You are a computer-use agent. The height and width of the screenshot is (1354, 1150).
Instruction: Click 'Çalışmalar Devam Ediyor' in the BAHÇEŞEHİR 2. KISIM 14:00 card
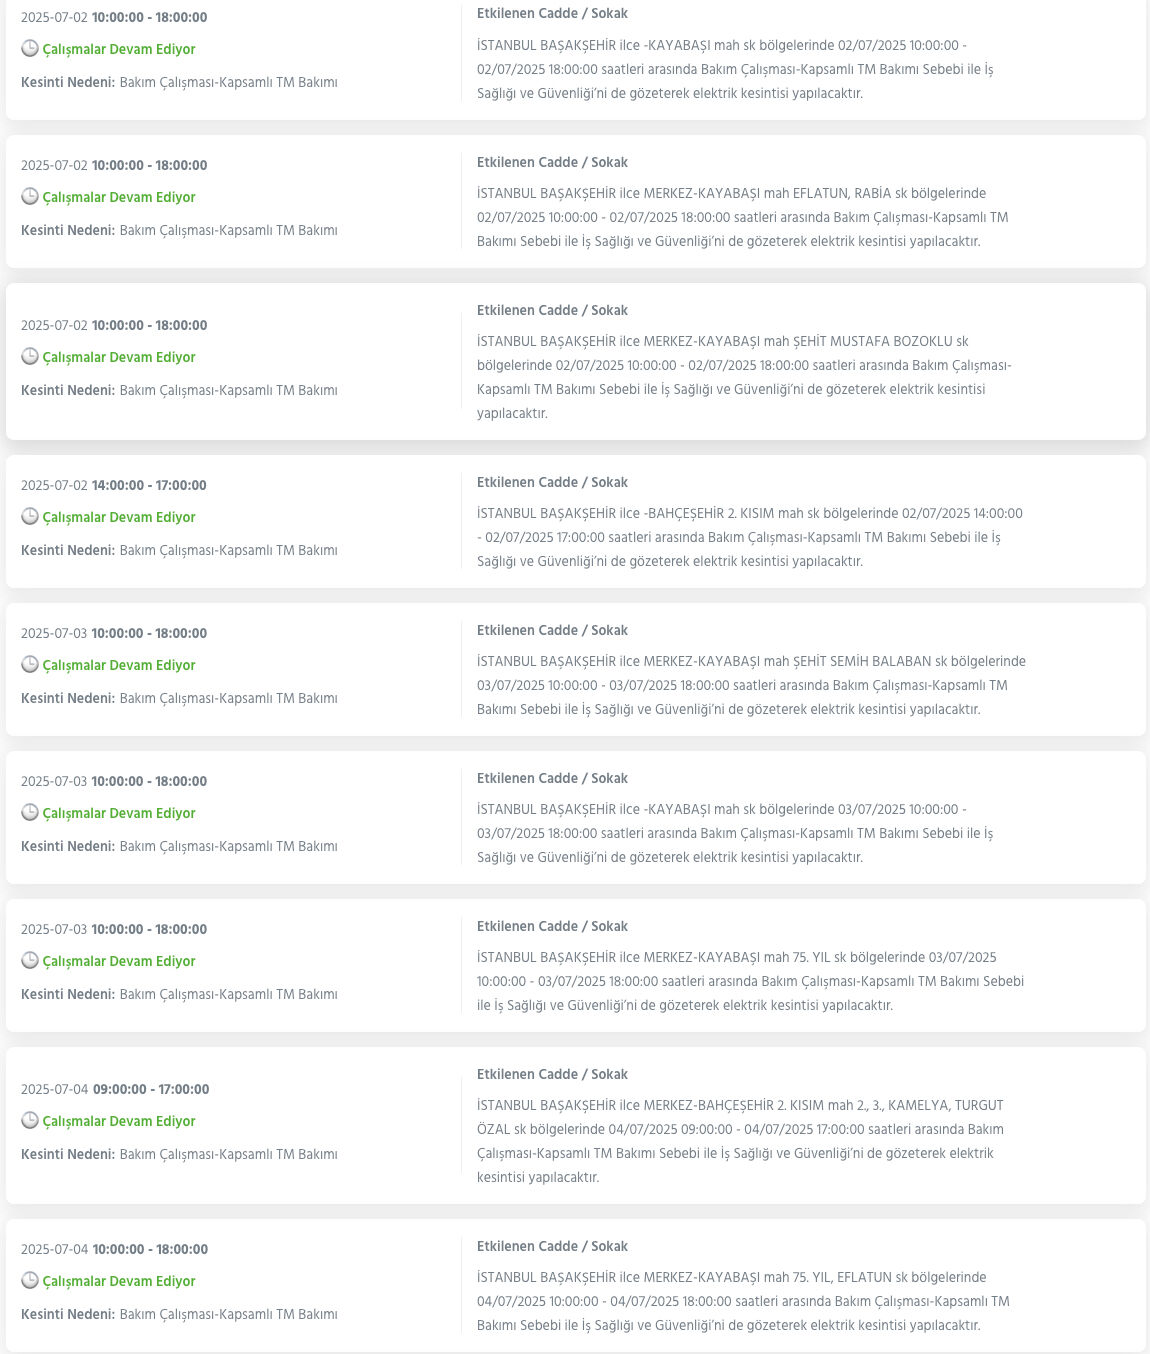coord(119,517)
